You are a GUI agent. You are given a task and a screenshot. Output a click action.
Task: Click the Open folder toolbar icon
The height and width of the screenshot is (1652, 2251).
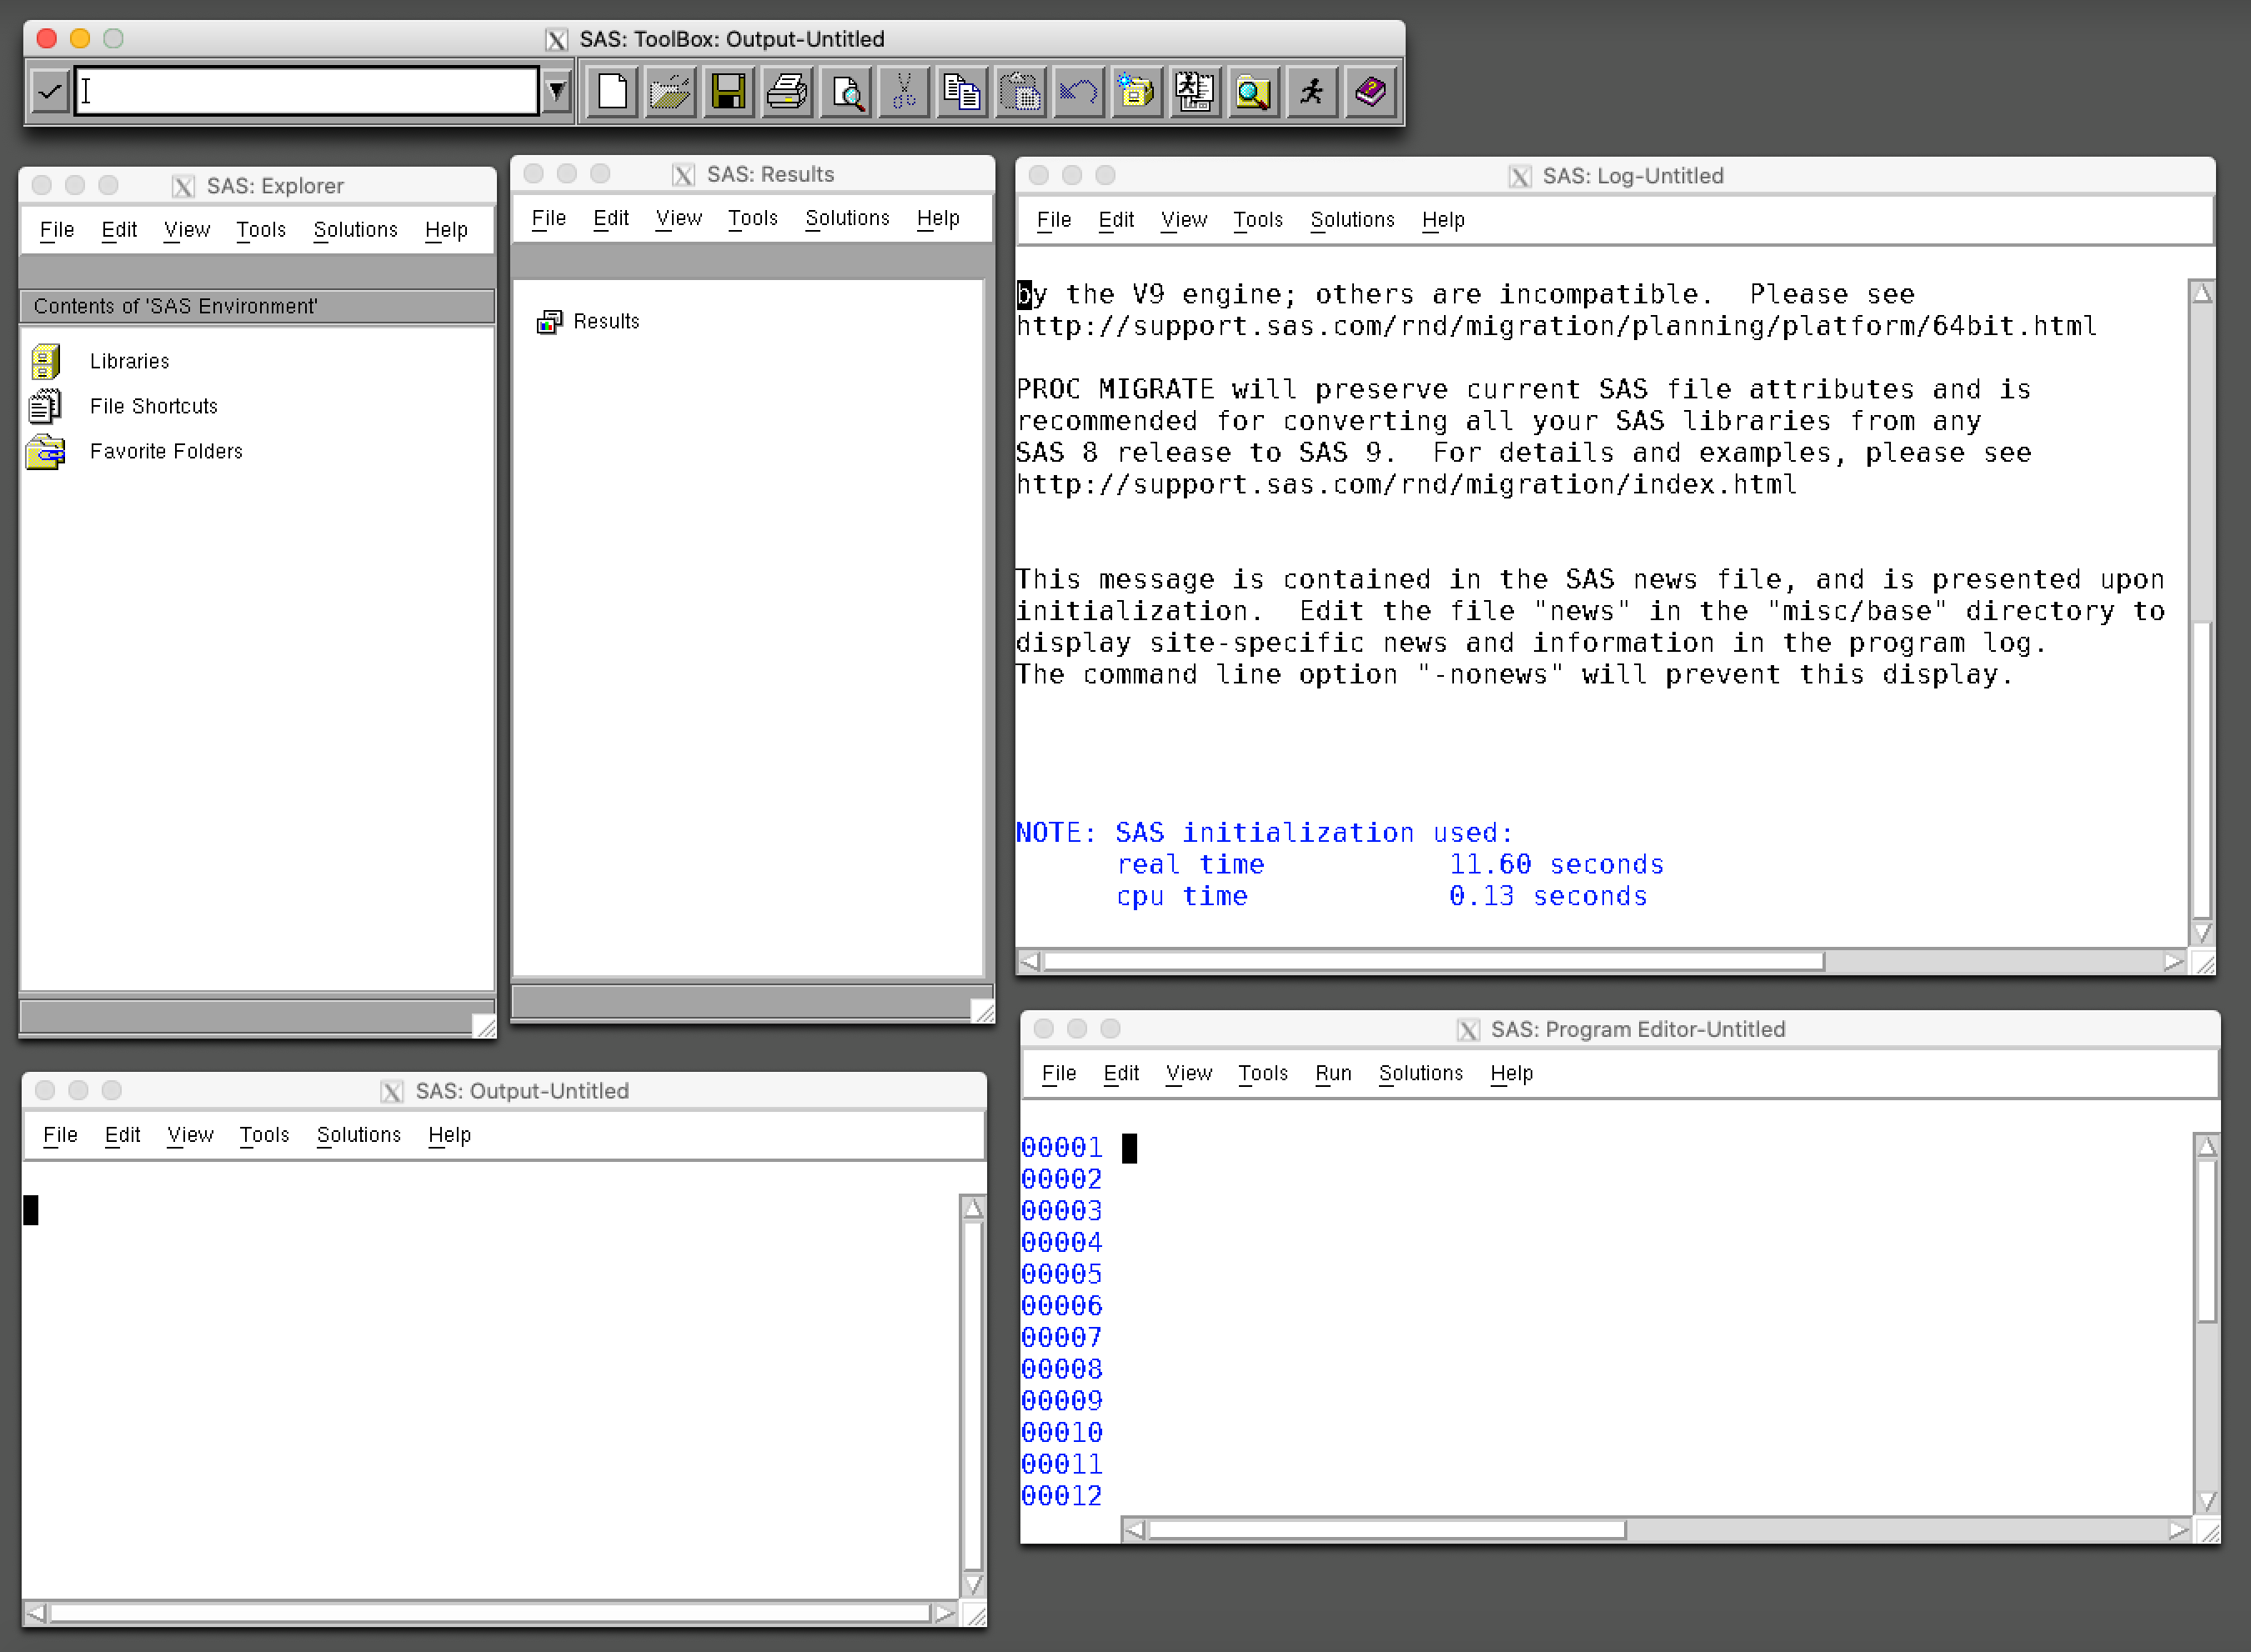coord(670,93)
